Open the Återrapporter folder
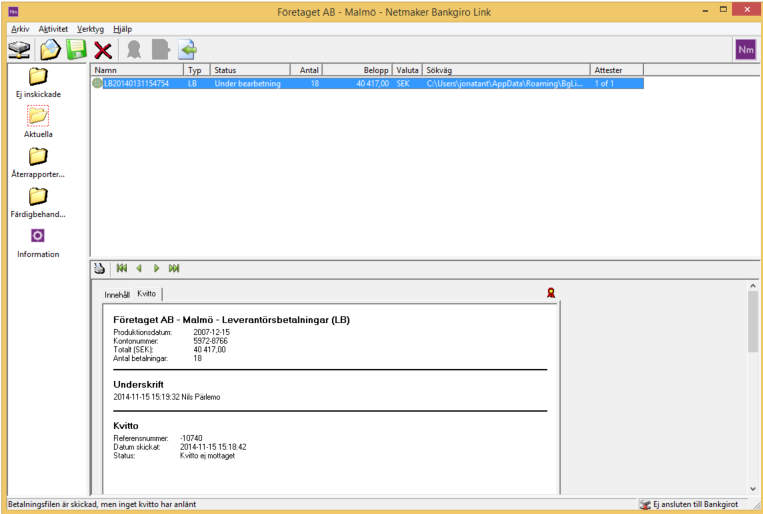The height and width of the screenshot is (514, 763). click(x=38, y=163)
